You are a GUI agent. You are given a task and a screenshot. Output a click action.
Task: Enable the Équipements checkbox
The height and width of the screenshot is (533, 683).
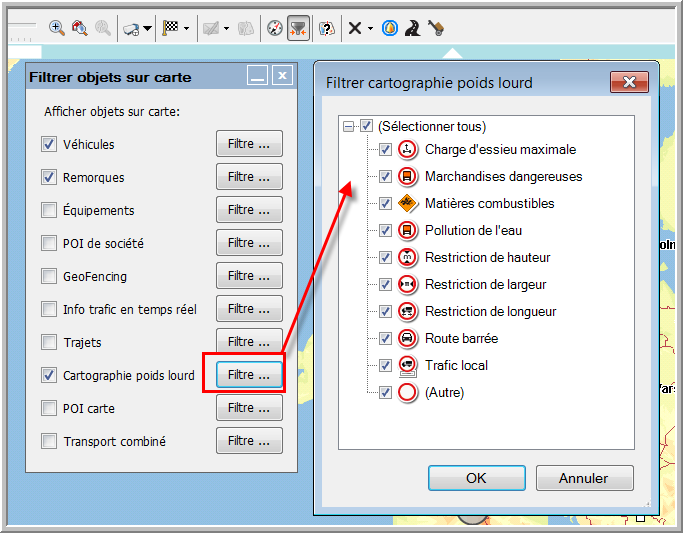(x=49, y=210)
